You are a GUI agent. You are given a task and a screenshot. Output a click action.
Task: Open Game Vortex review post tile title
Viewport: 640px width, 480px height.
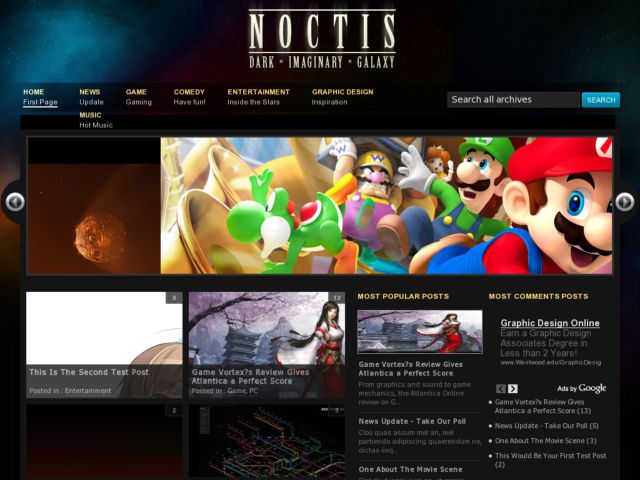[x=251, y=377]
